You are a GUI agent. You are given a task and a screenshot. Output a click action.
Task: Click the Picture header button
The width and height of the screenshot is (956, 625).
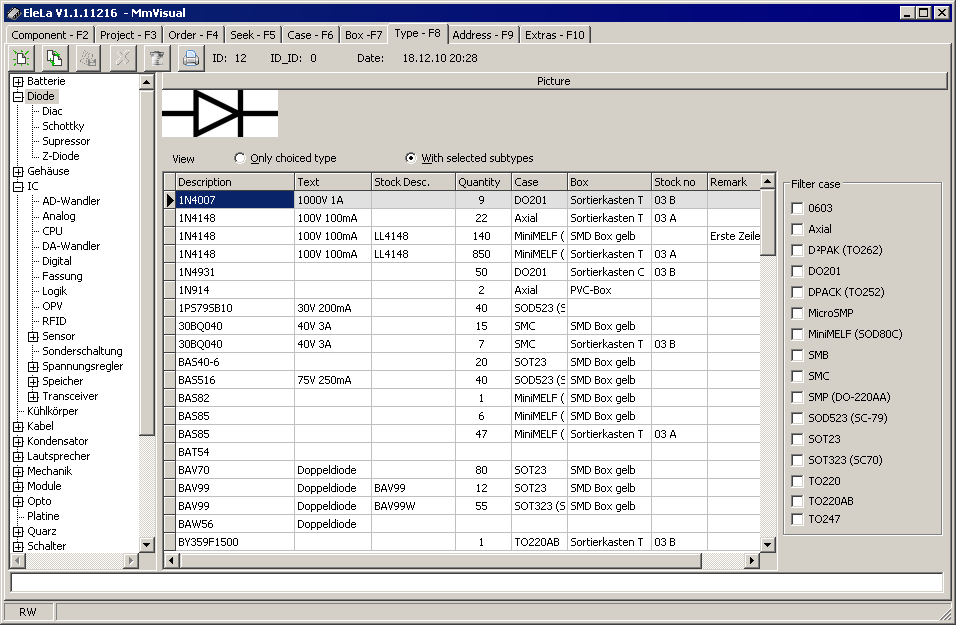click(x=554, y=81)
